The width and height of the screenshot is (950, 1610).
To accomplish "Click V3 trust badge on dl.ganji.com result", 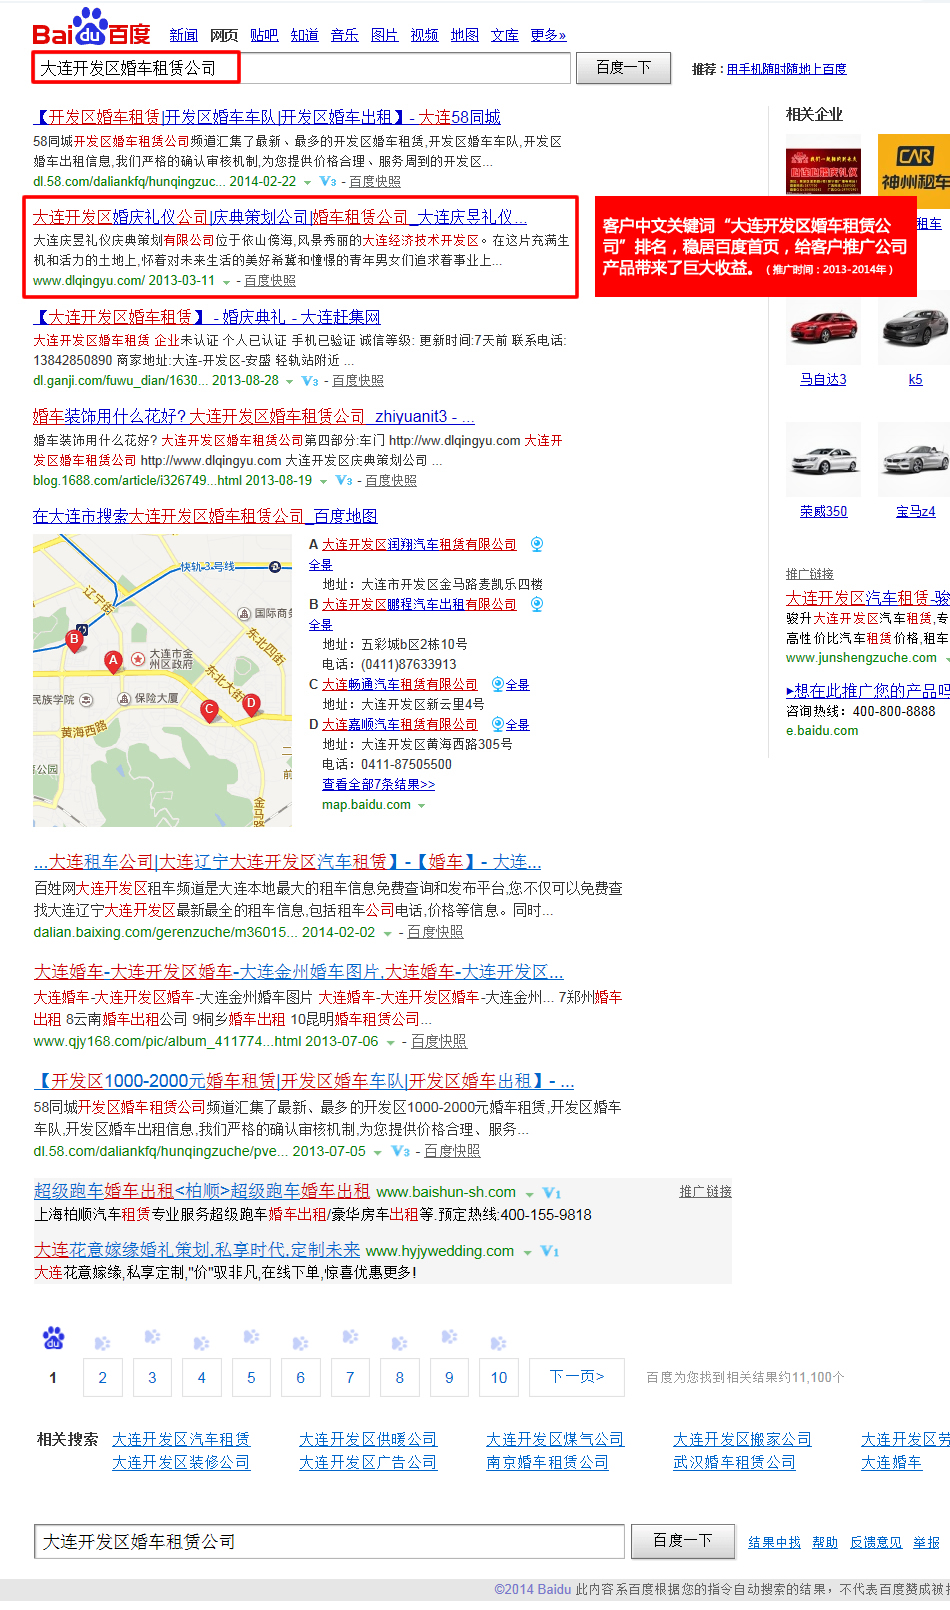I will pos(310,381).
